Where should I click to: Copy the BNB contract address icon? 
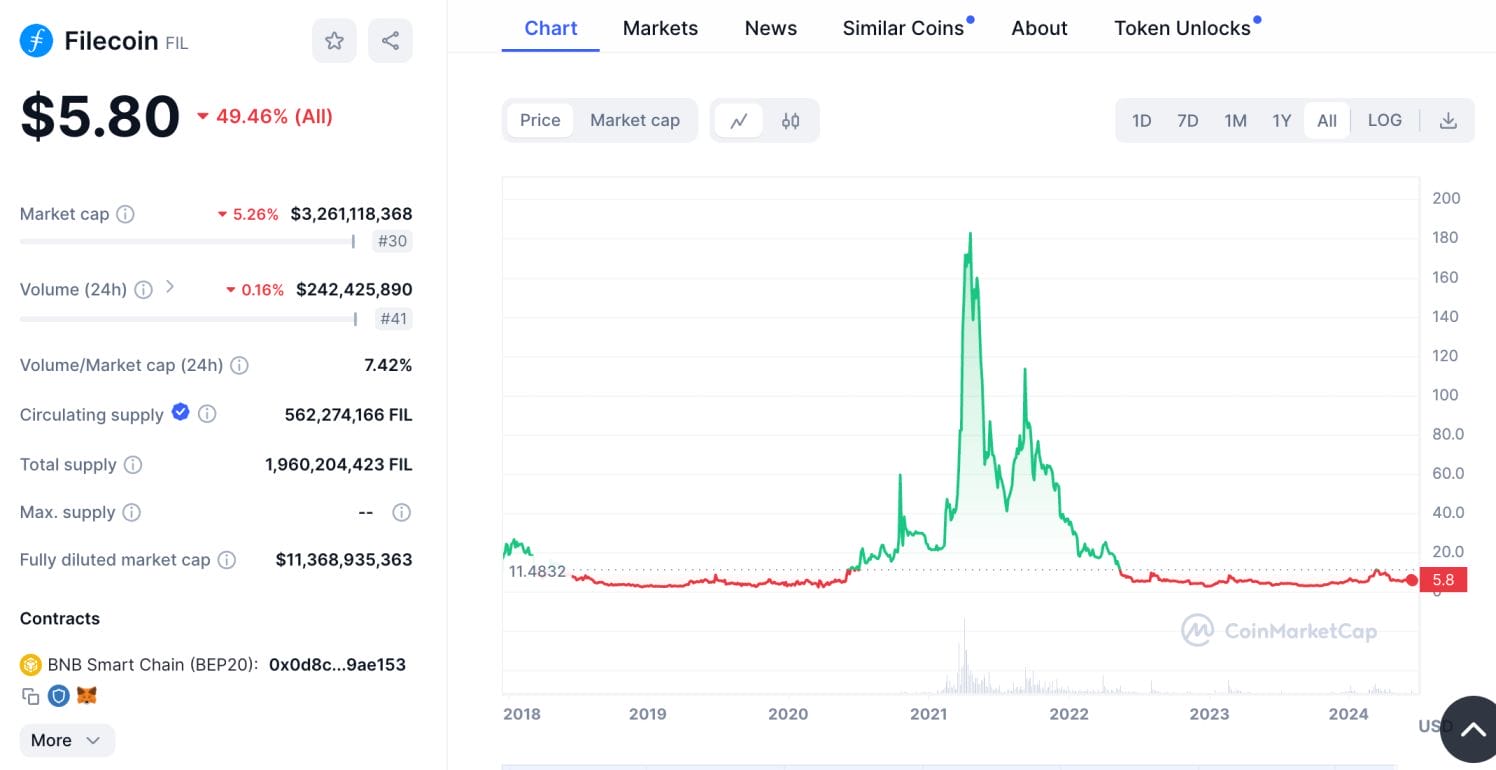pos(30,695)
